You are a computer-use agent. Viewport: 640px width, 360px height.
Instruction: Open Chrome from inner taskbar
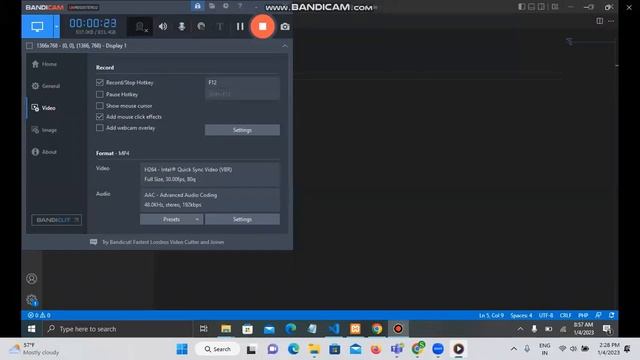click(x=377, y=329)
